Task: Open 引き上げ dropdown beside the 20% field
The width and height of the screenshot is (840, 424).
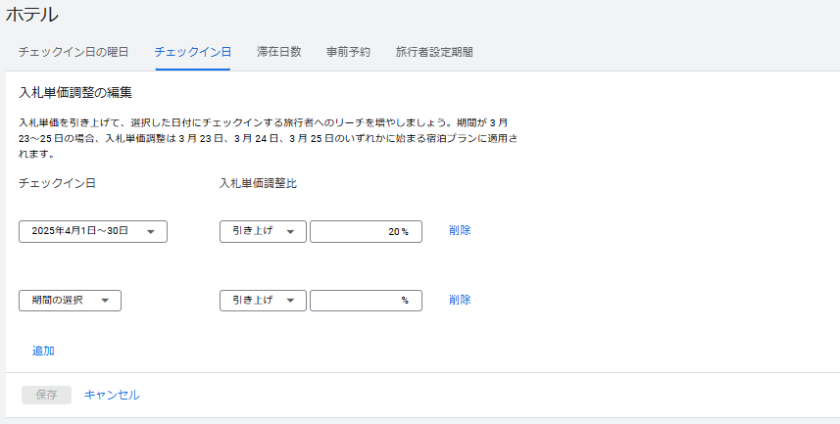Action: 262,231
